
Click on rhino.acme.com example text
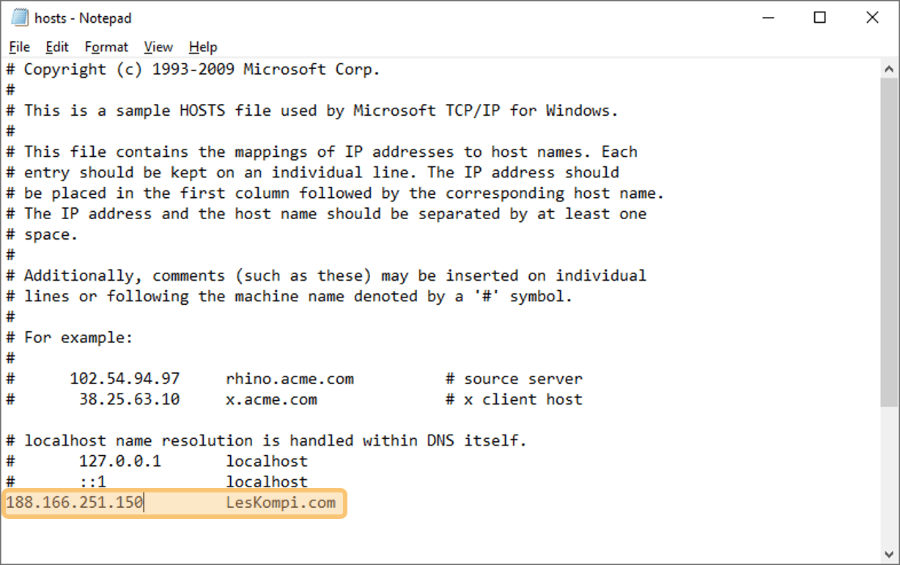tap(290, 379)
